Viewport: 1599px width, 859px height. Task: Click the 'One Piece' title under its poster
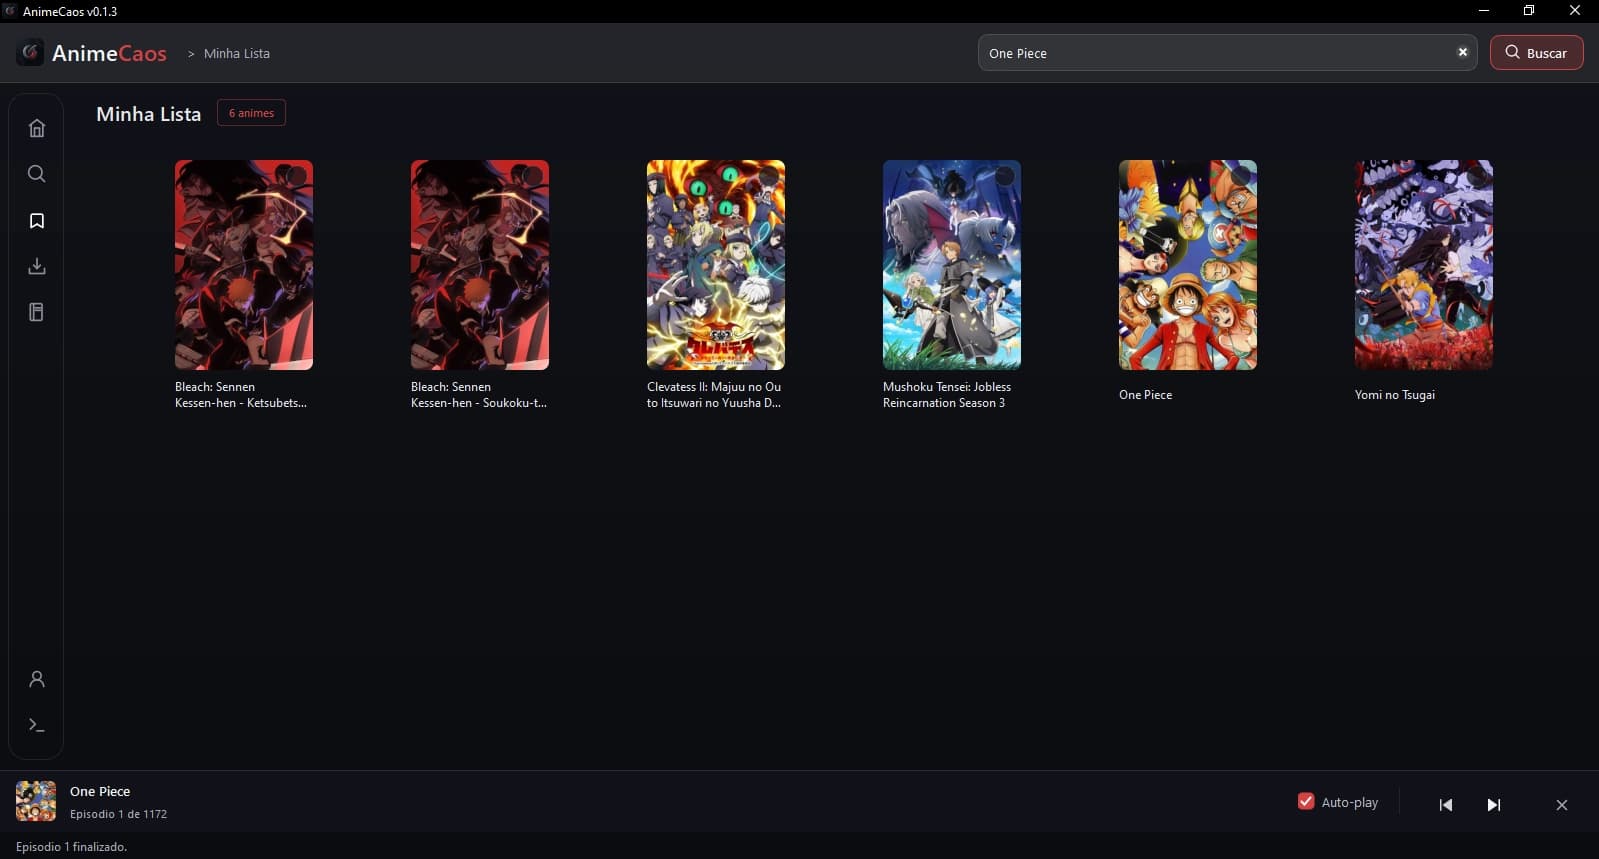(1145, 395)
